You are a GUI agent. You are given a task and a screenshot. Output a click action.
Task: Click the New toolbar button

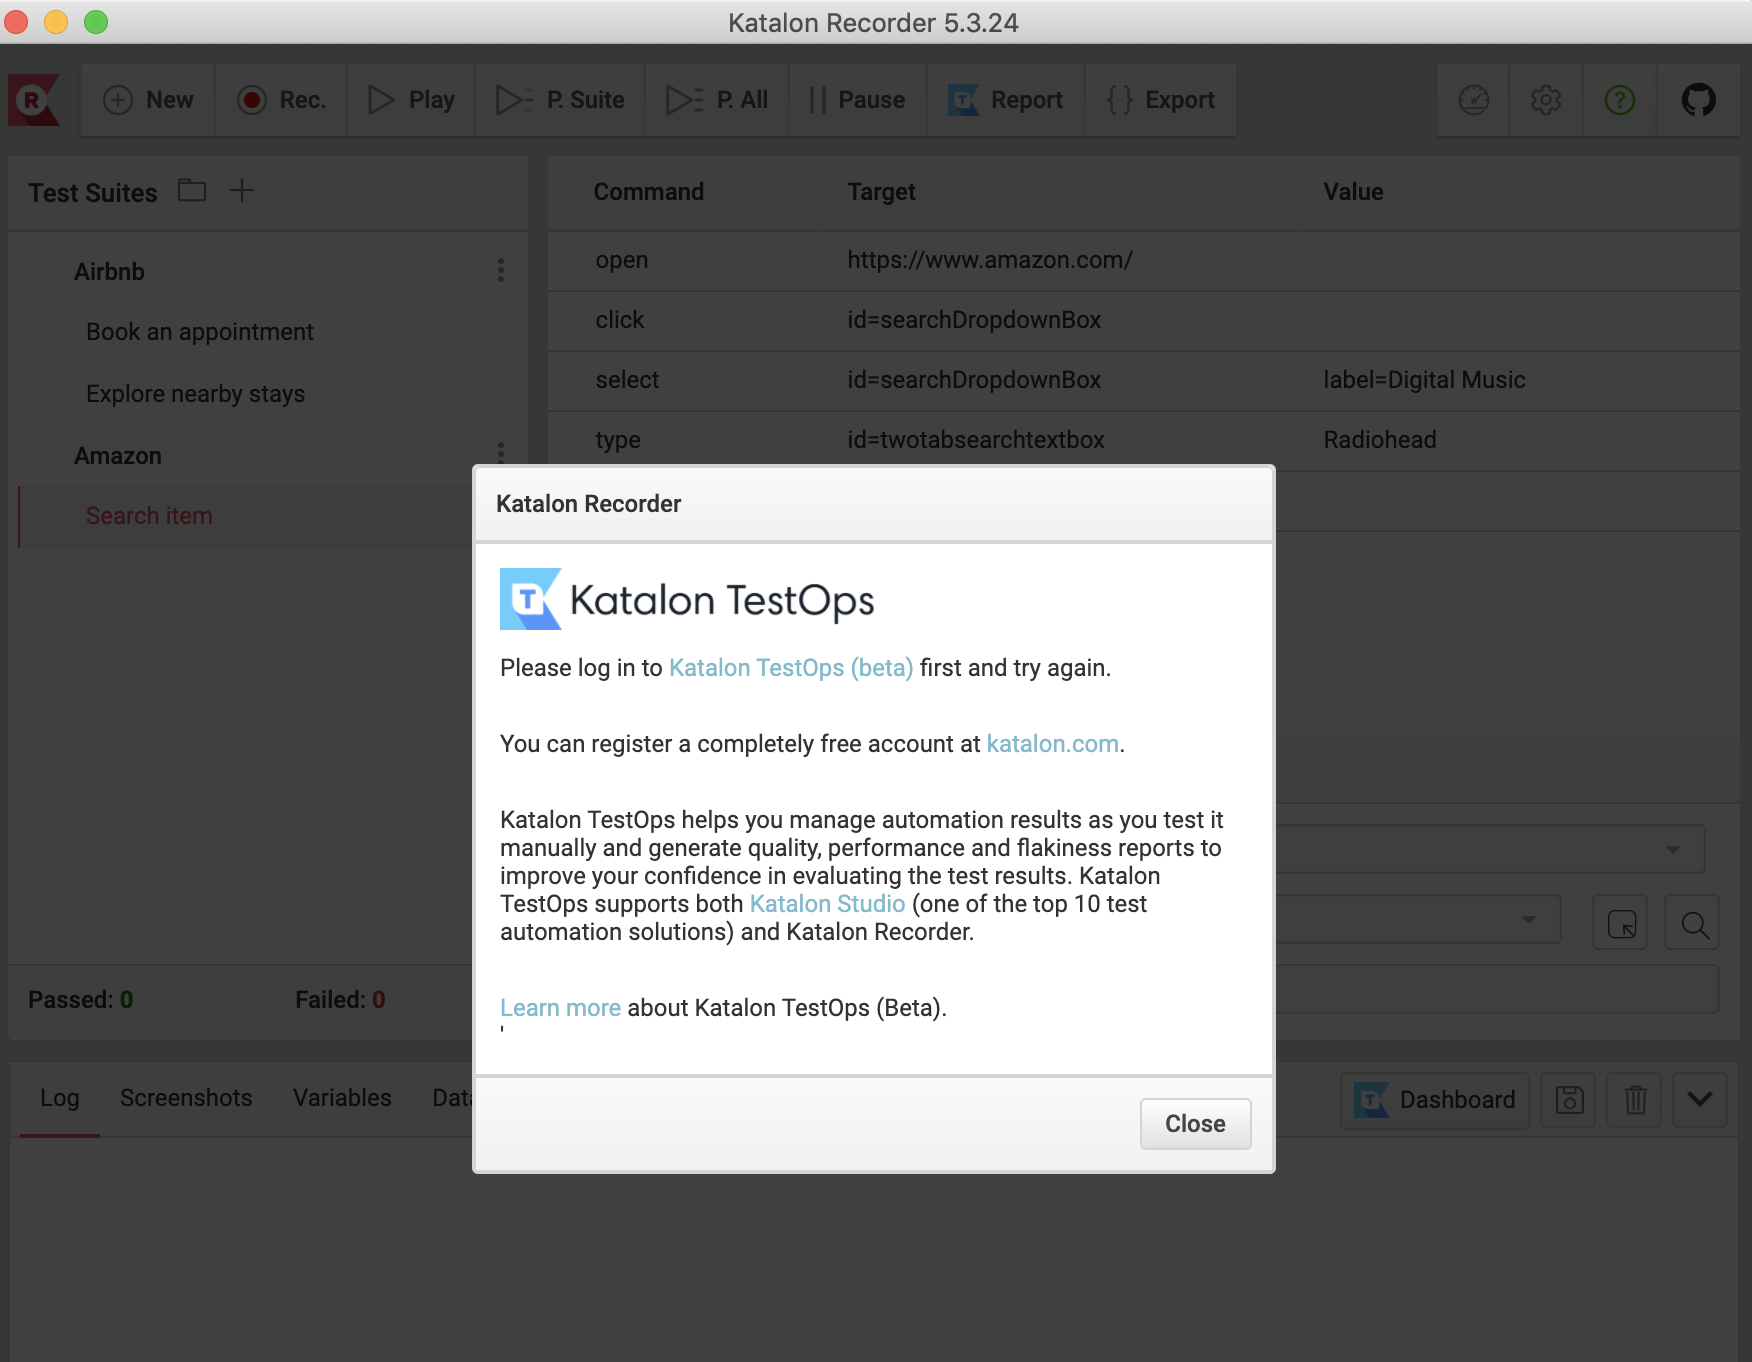click(148, 100)
